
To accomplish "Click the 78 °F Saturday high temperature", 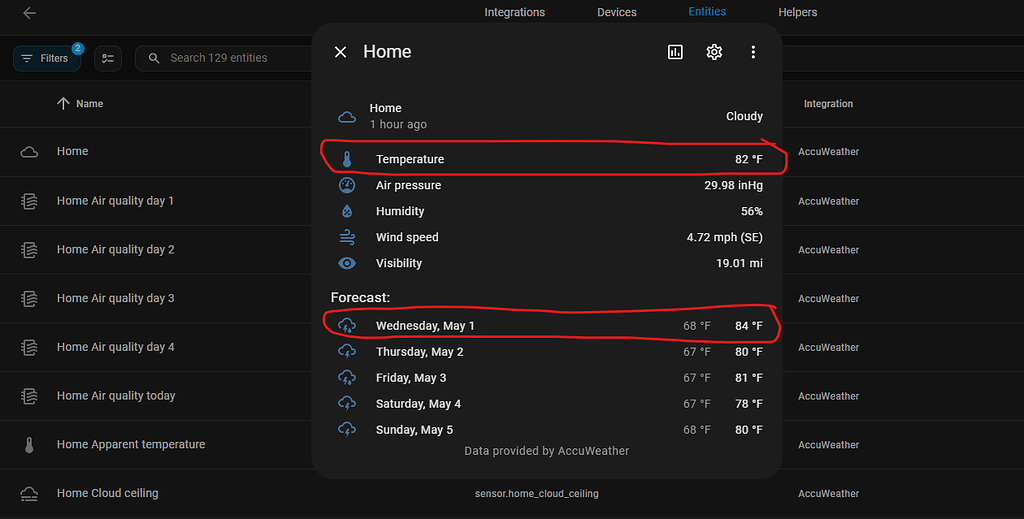I will [x=748, y=403].
